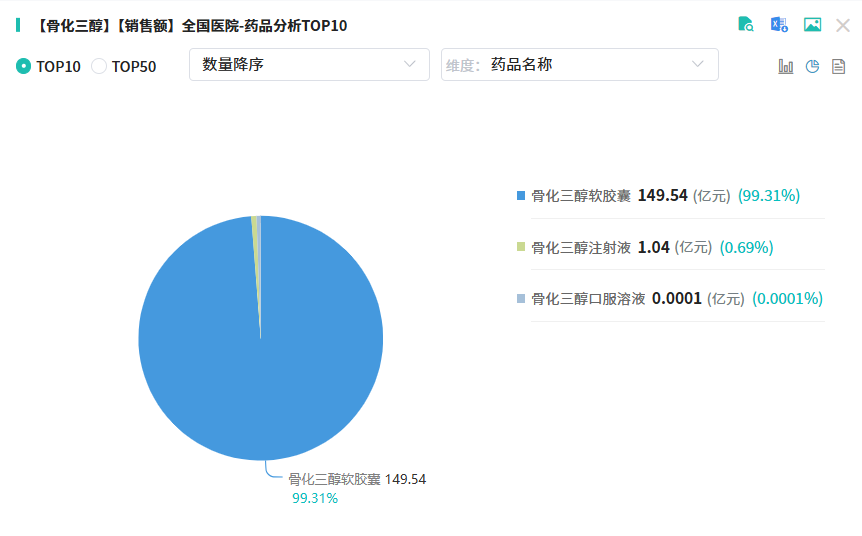
Task: Switch to table list view icon
Action: [838, 67]
